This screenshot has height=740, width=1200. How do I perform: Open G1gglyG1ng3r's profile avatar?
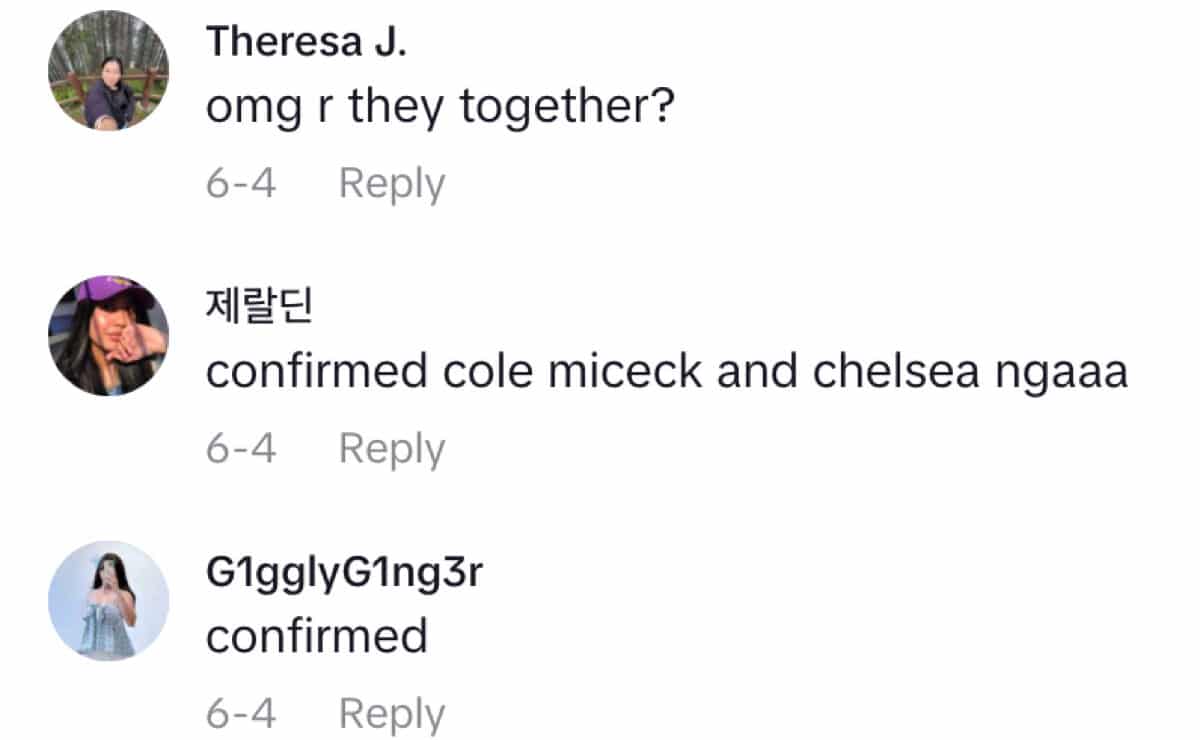click(108, 601)
